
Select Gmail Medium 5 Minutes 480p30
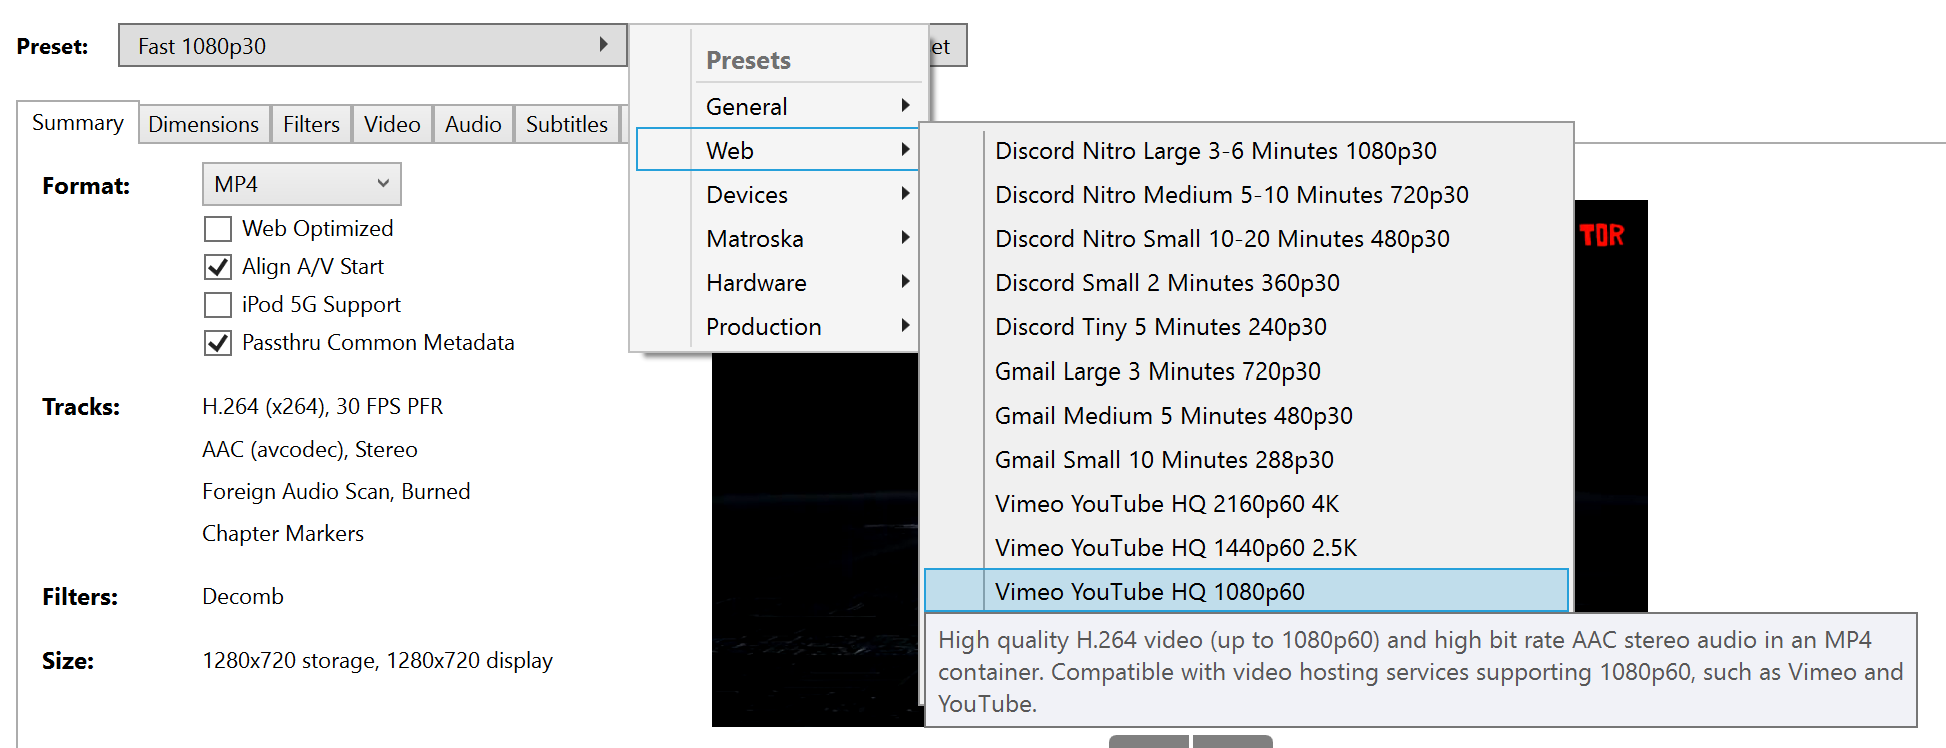click(x=1246, y=415)
